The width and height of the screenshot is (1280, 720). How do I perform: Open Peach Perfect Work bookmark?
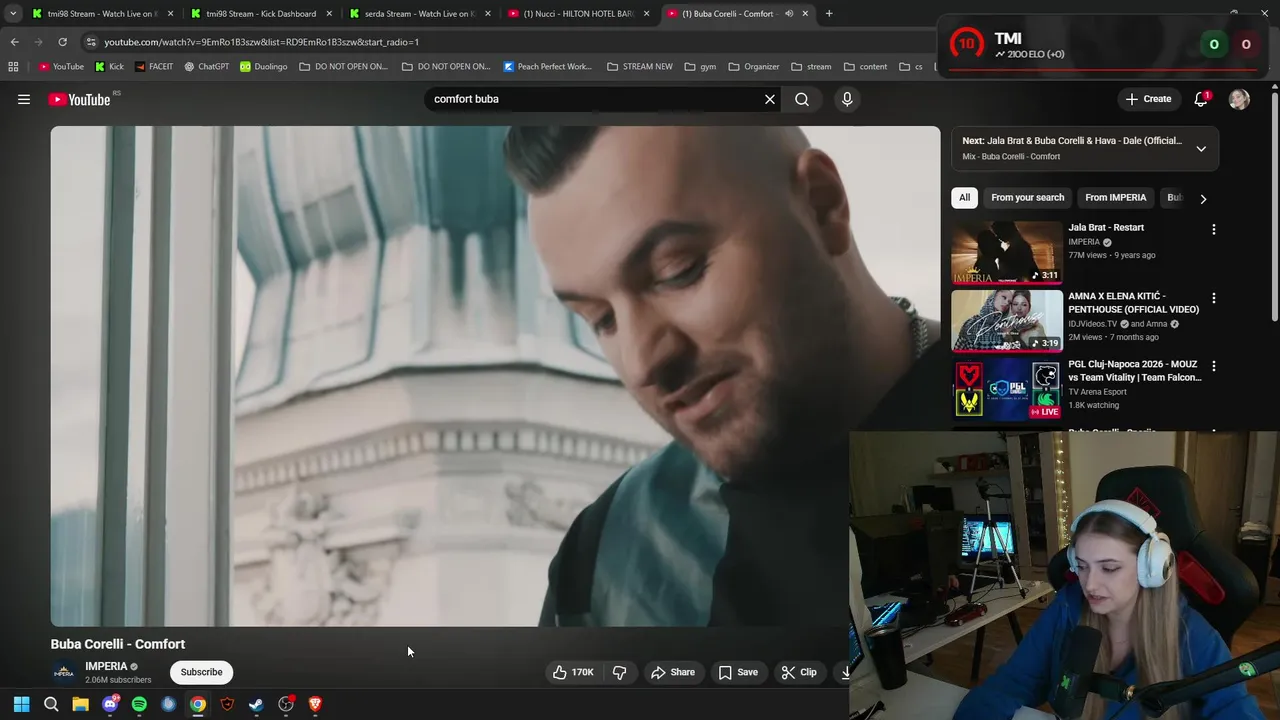coord(547,67)
